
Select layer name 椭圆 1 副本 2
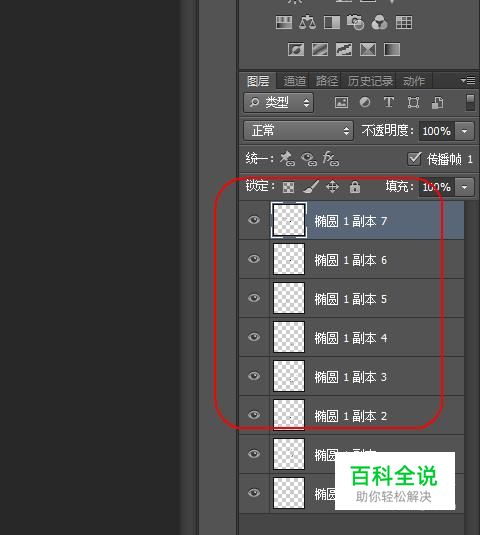point(350,416)
